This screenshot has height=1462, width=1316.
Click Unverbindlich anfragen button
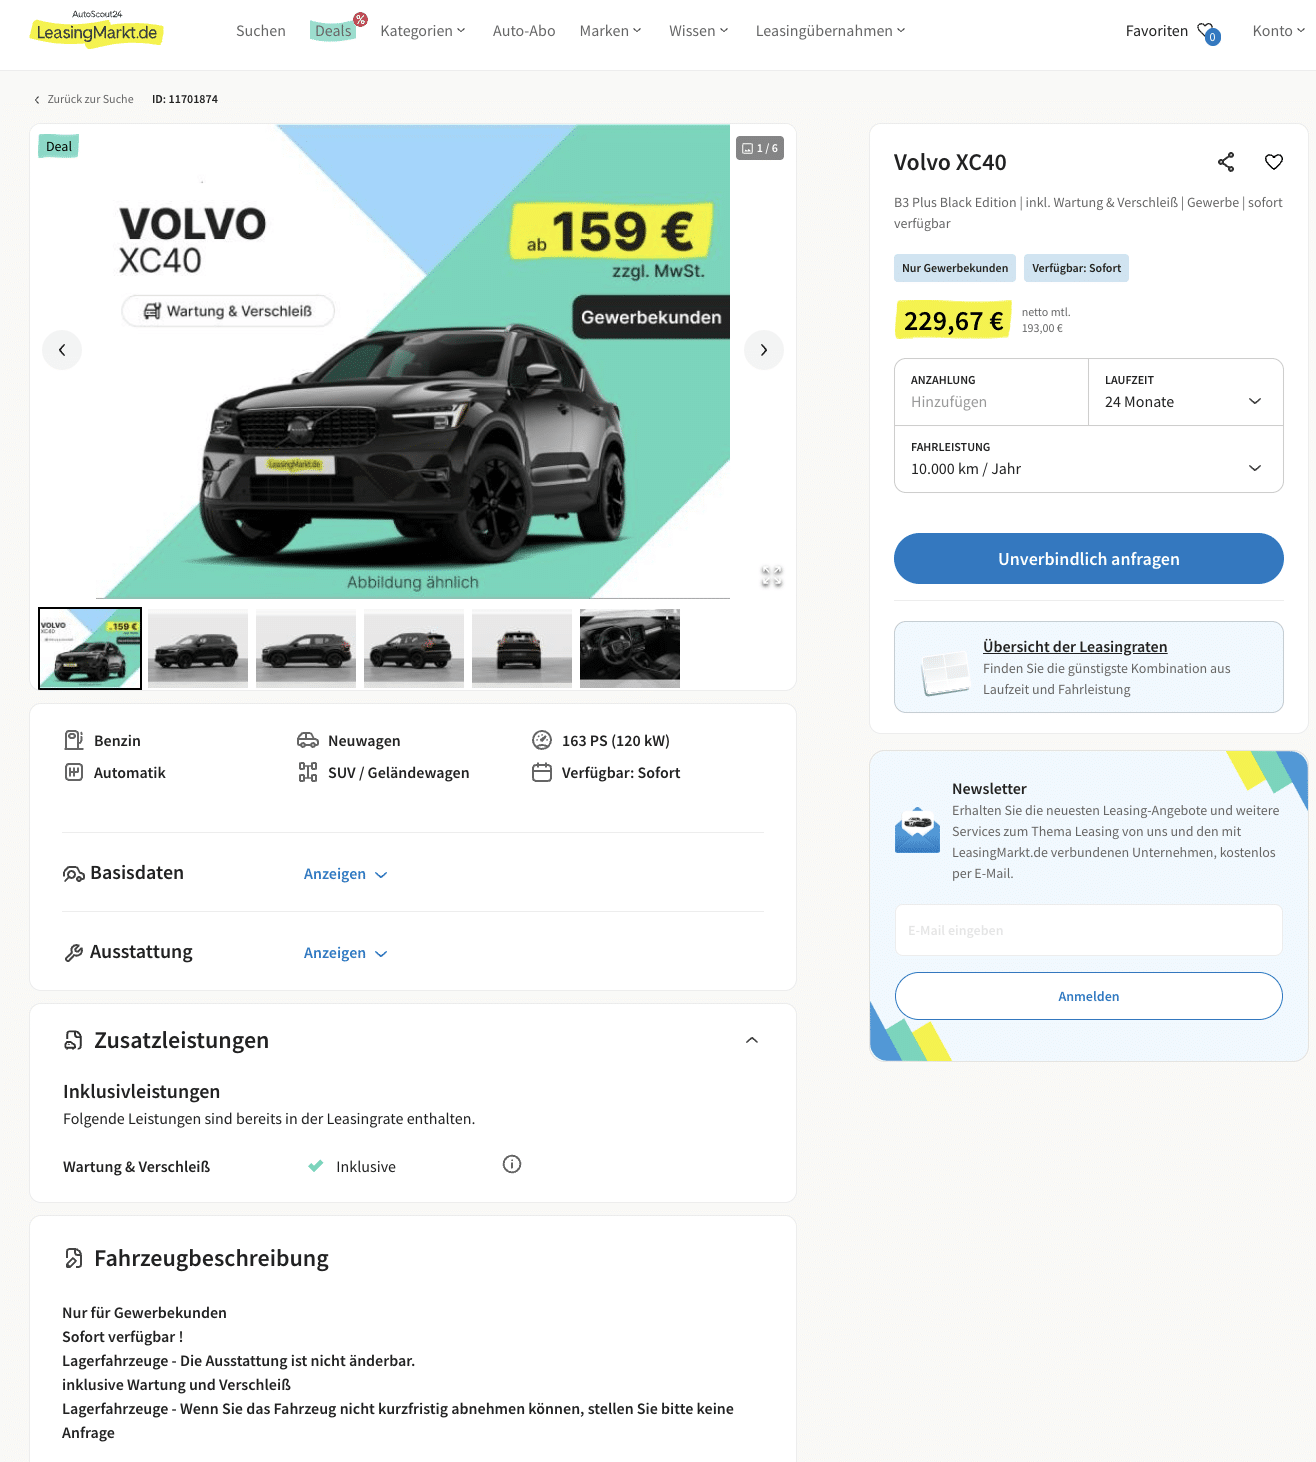[1089, 558]
